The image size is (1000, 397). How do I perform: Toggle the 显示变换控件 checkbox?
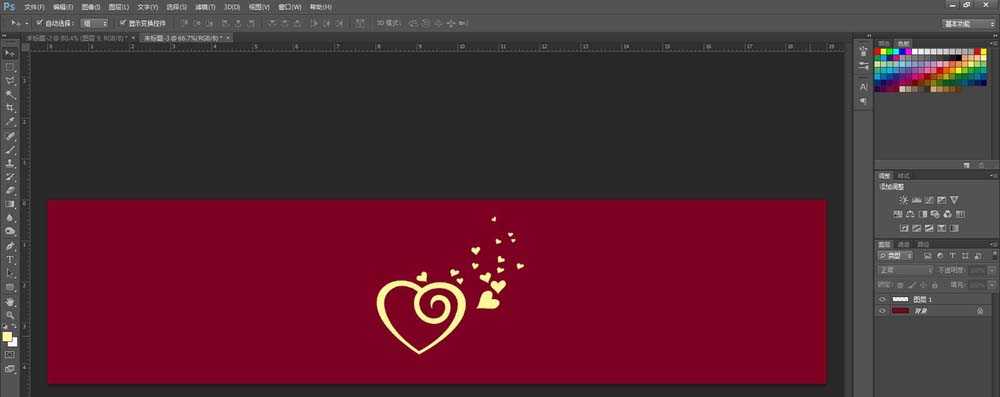[123, 23]
